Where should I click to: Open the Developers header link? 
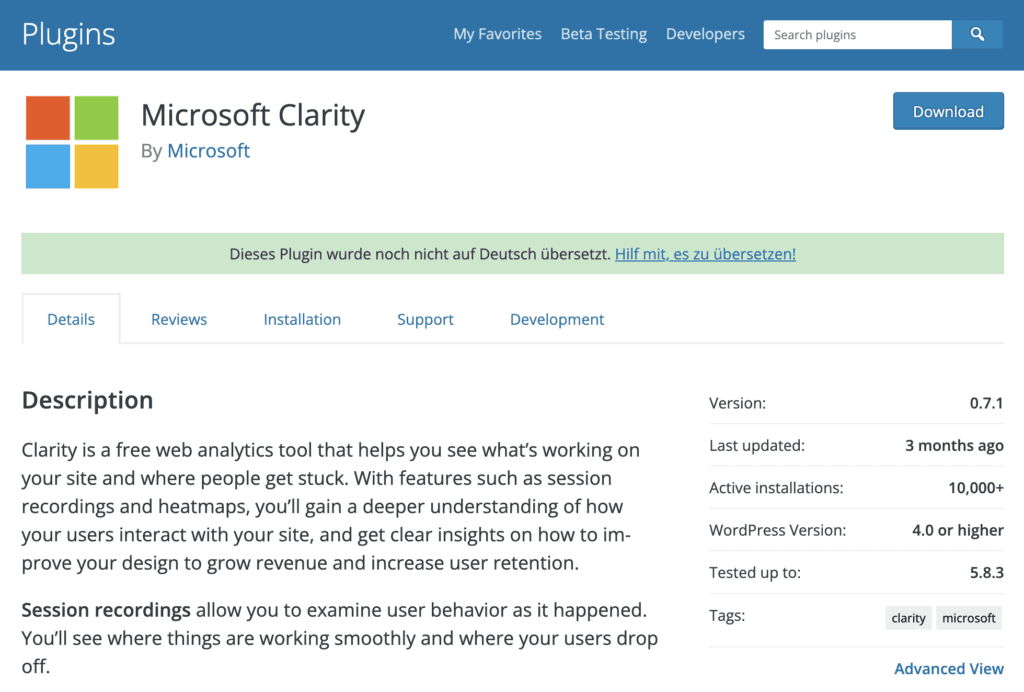[705, 34]
